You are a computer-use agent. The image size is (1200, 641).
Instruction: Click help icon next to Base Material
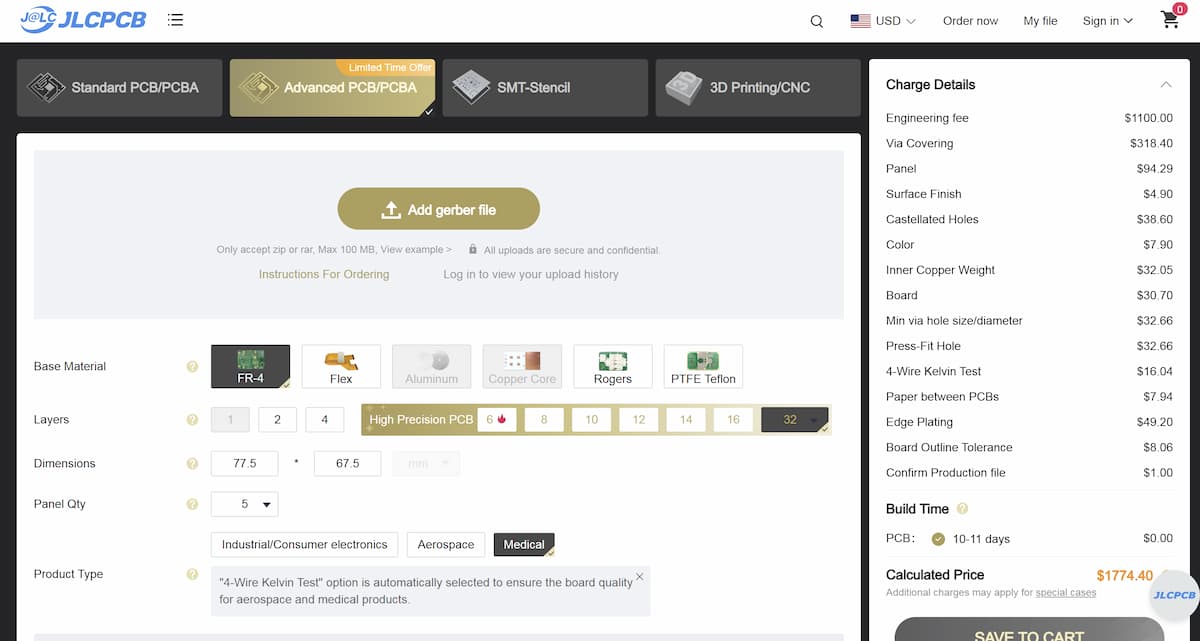tap(192, 367)
